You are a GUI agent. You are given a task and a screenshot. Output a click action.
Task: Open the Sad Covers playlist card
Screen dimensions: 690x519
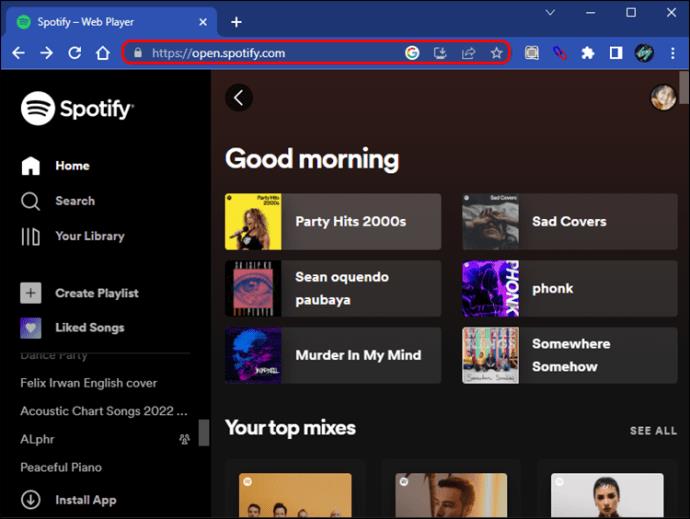(570, 221)
